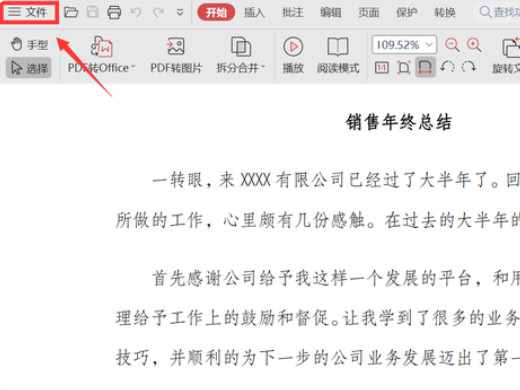Click the save disk icon
The image size is (520, 390).
(92, 12)
